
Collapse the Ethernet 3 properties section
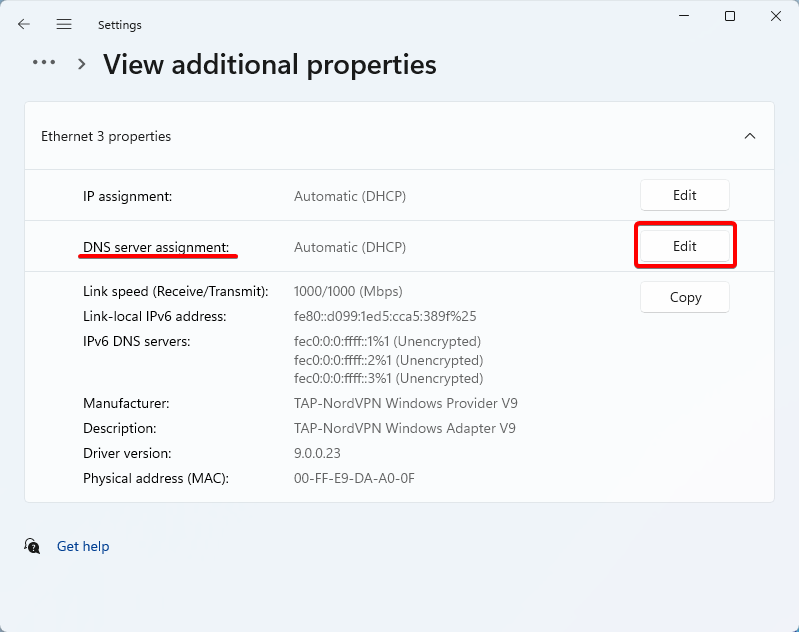point(750,136)
